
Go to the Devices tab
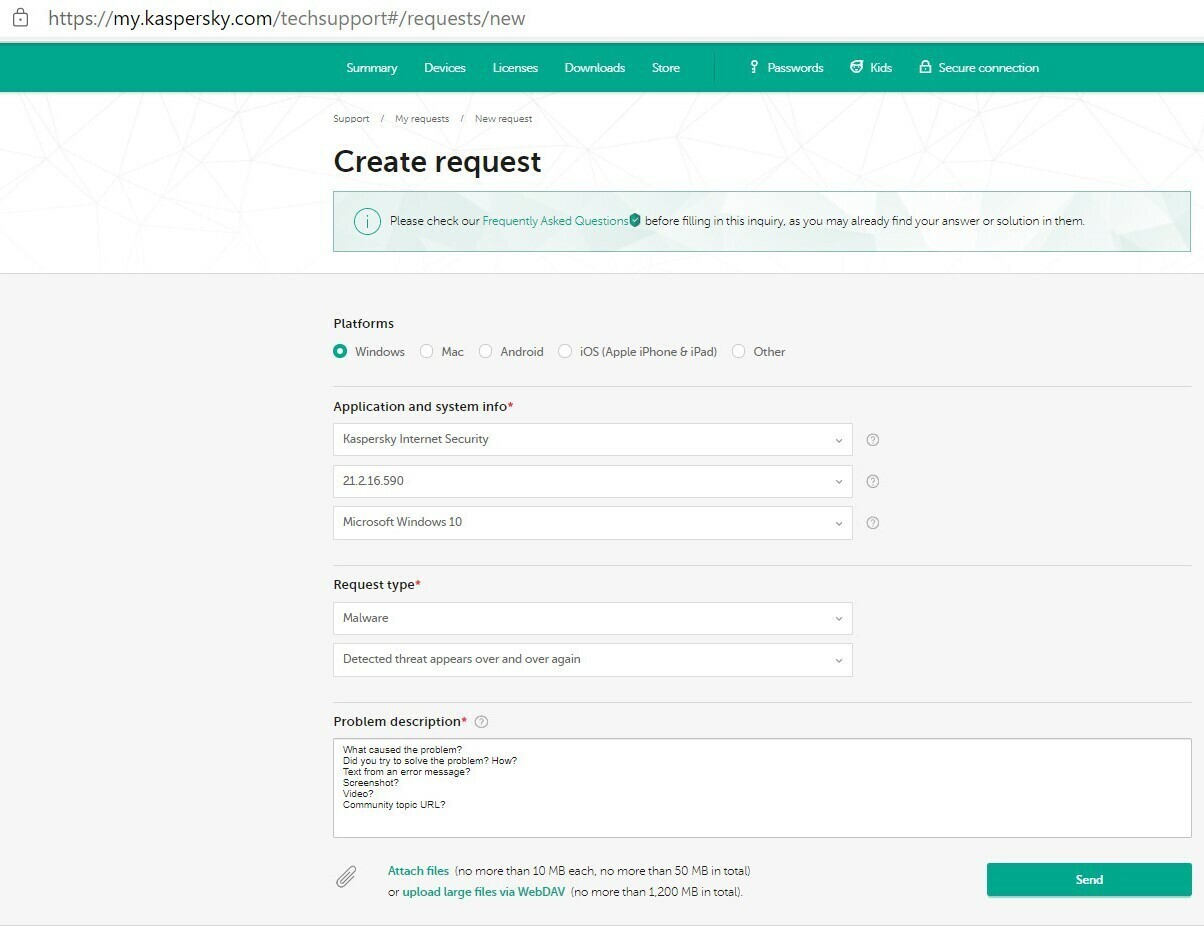pos(445,68)
